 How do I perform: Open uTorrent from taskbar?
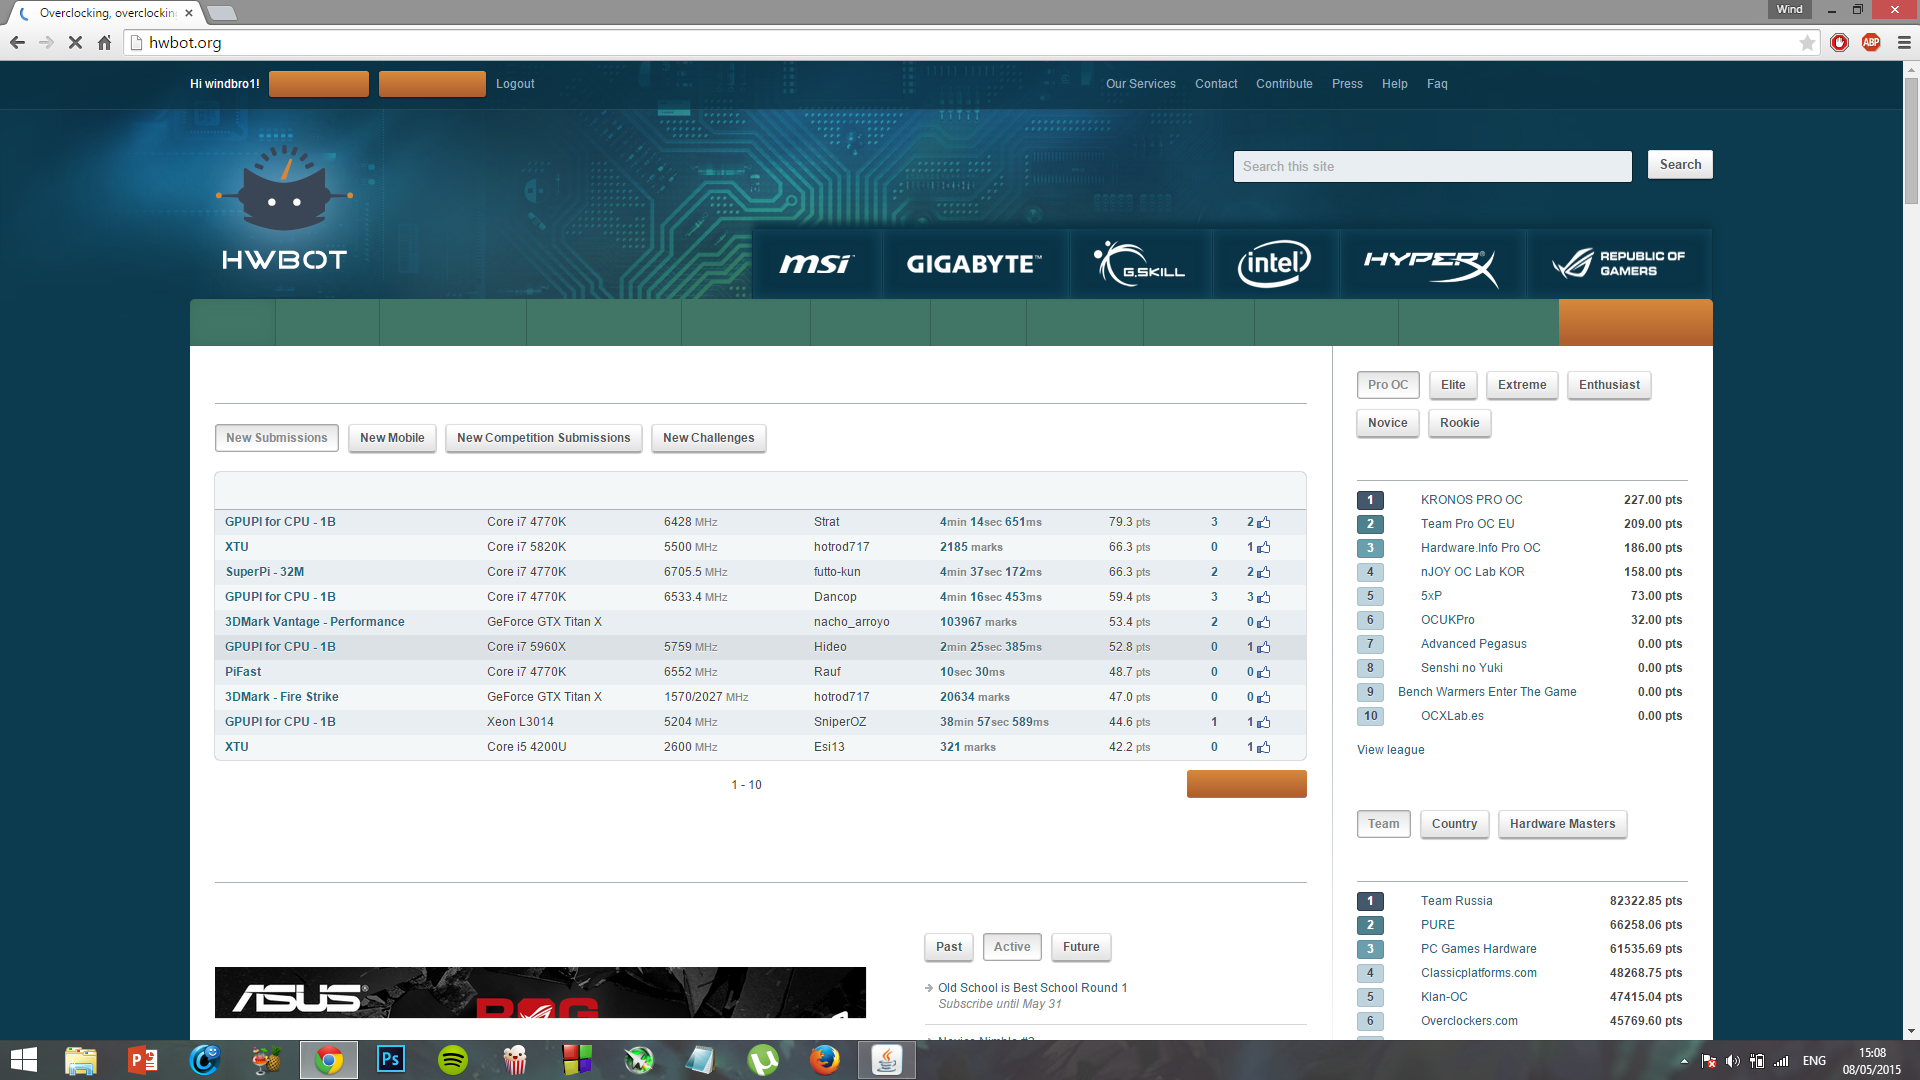763,1060
